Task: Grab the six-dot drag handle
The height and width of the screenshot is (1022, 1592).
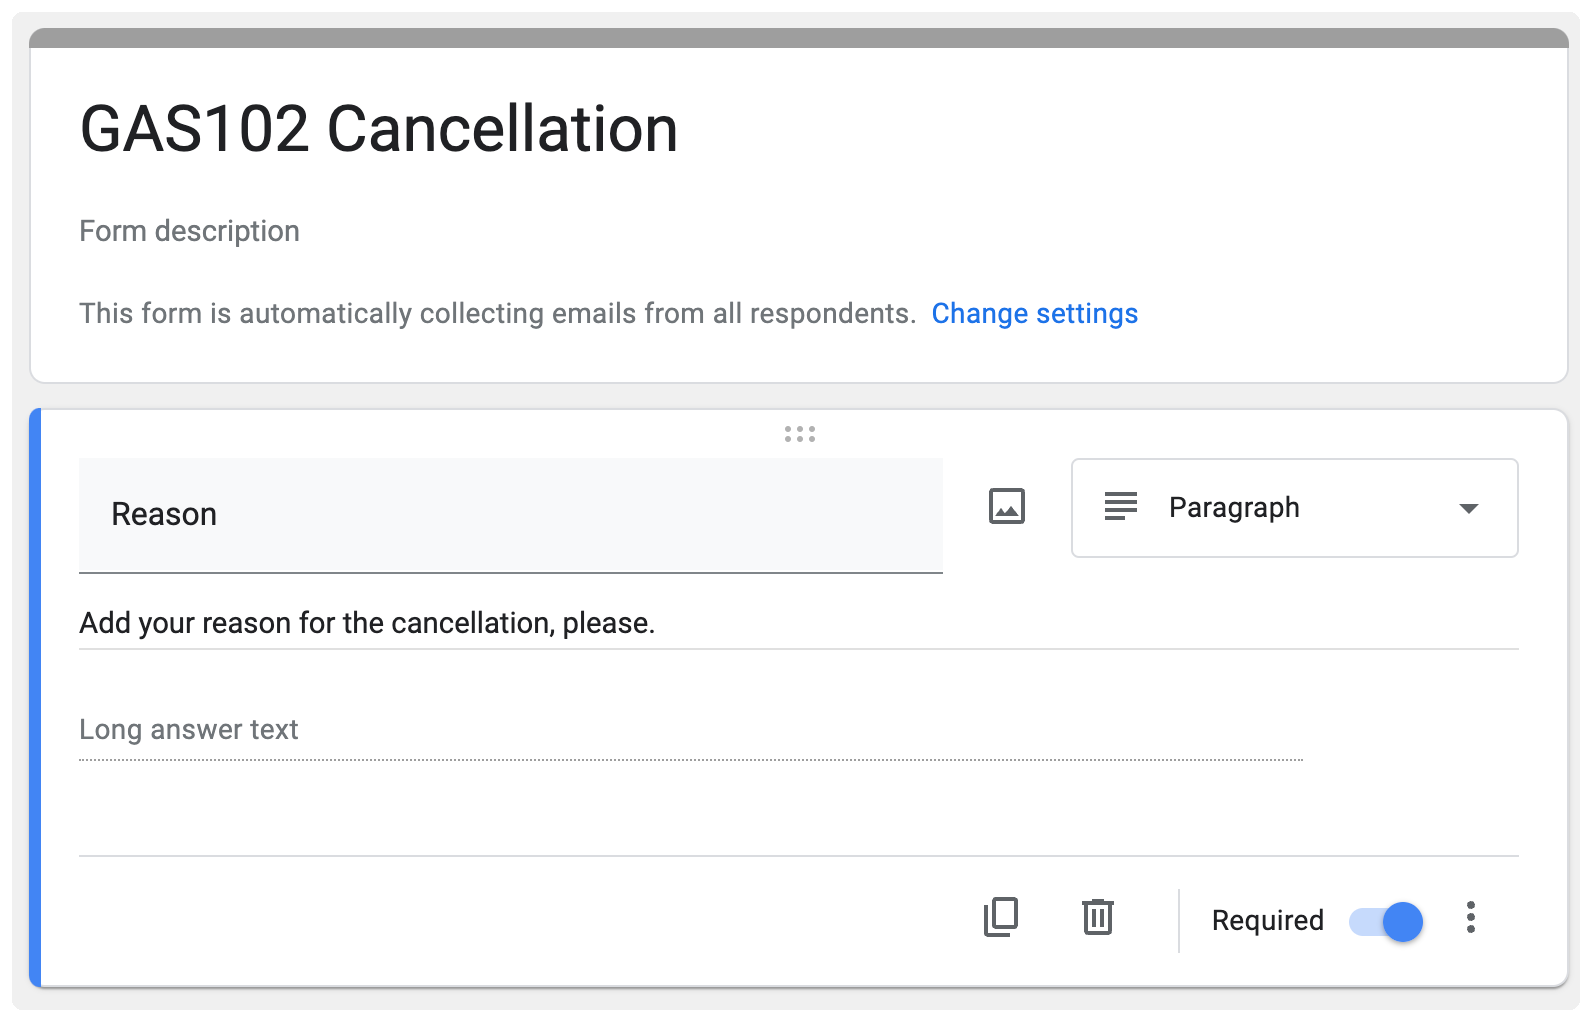Action: click(x=799, y=434)
